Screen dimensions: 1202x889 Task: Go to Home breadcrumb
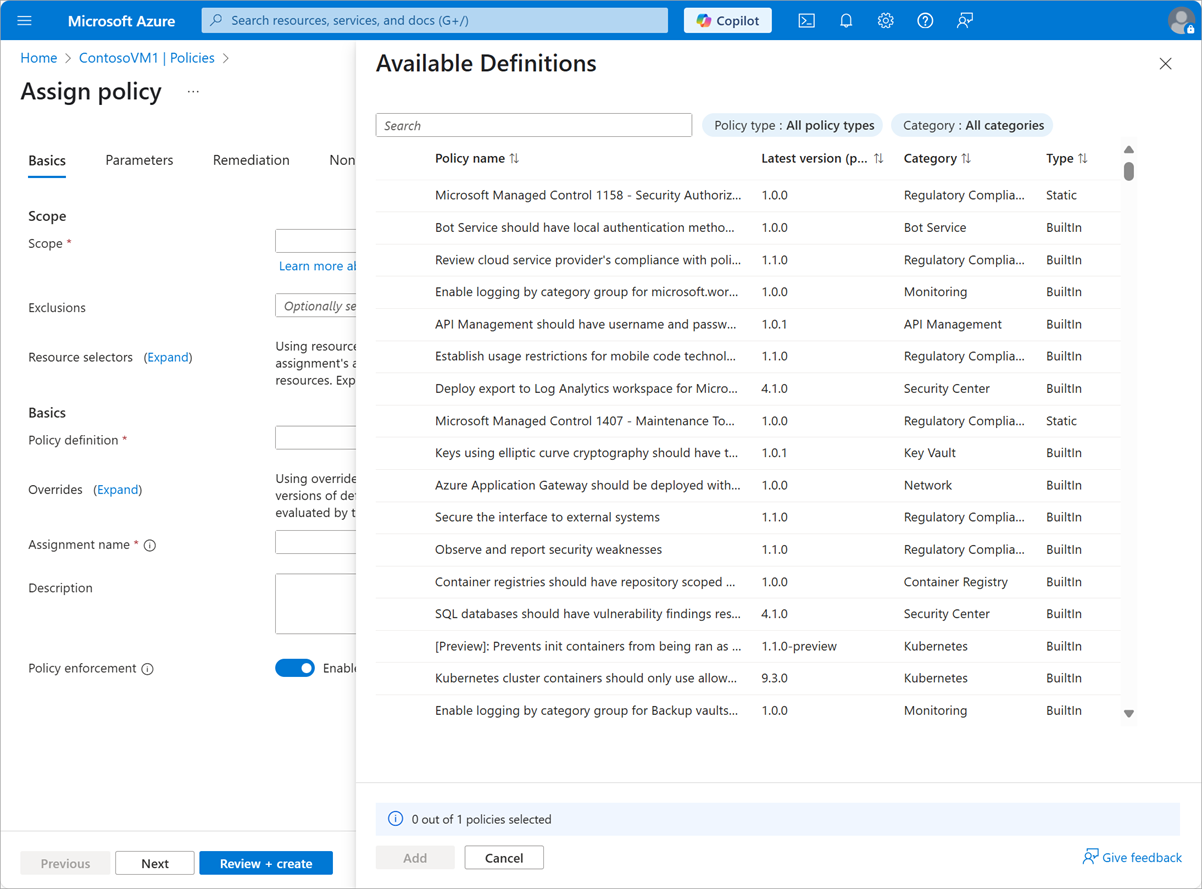pos(39,58)
